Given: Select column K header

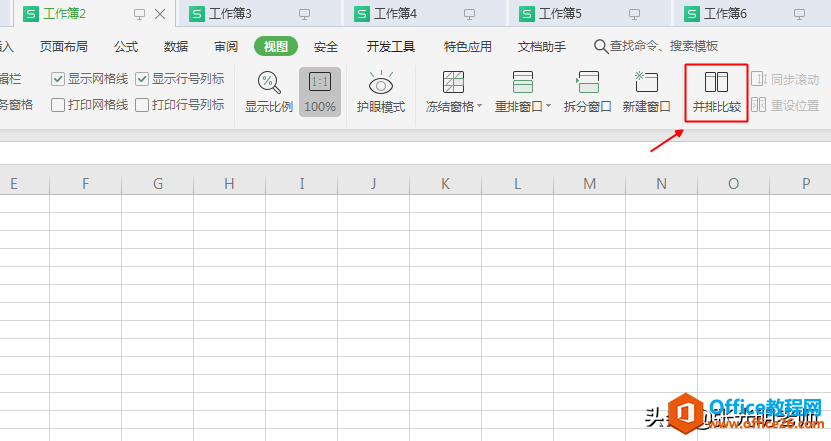Looking at the screenshot, I should tap(446, 184).
